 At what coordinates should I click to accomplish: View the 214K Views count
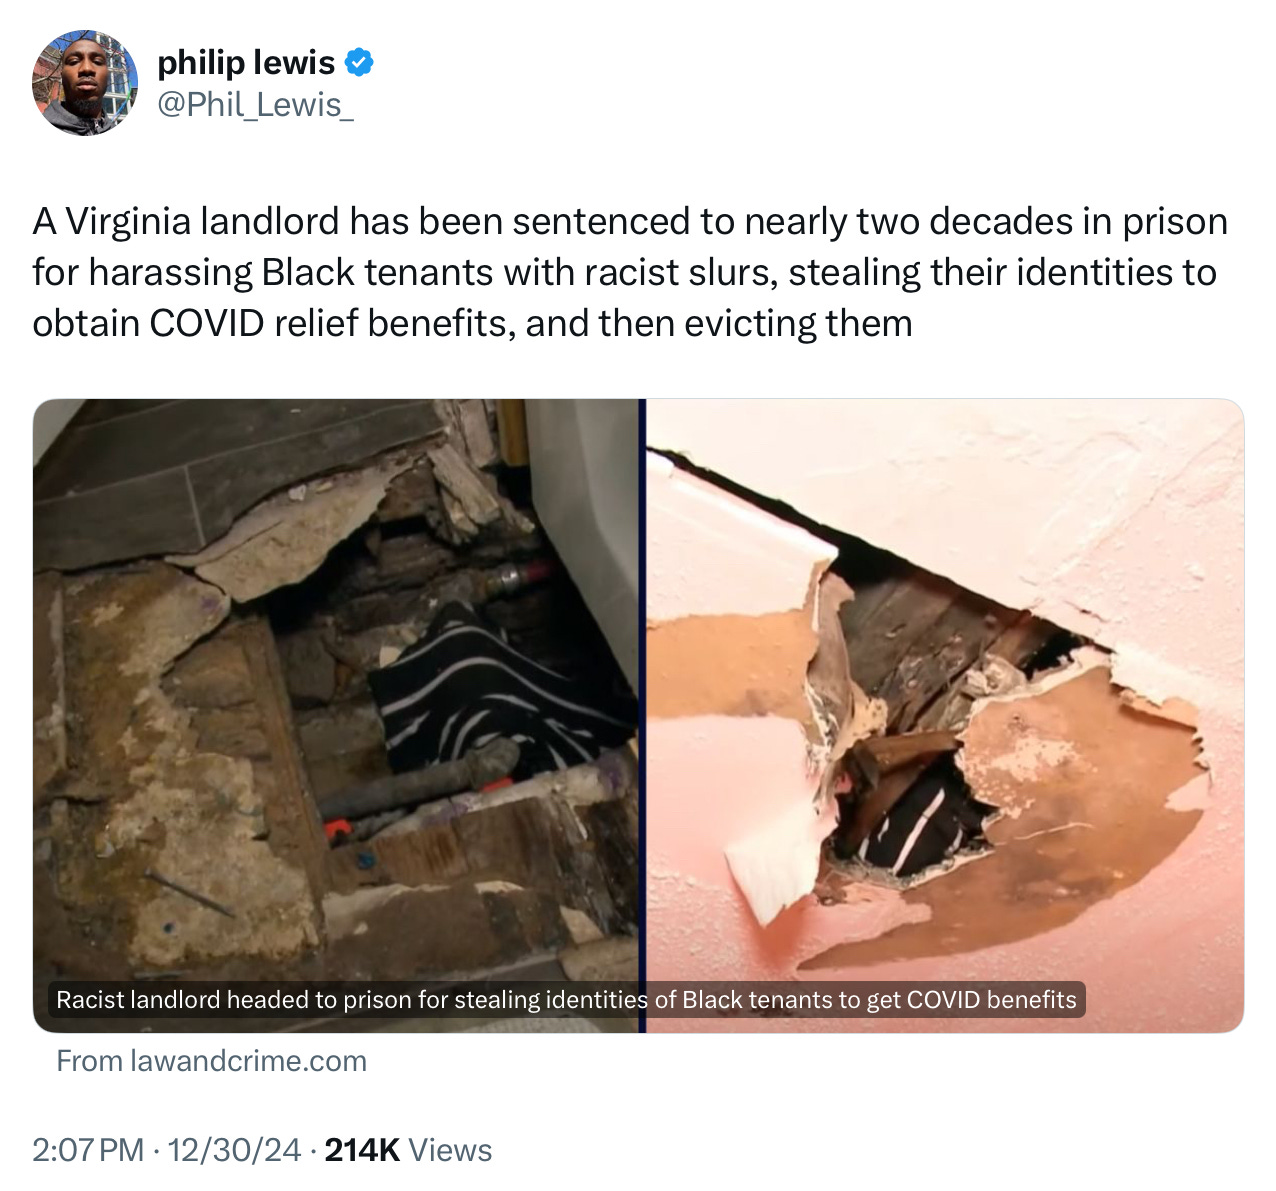(x=408, y=1150)
